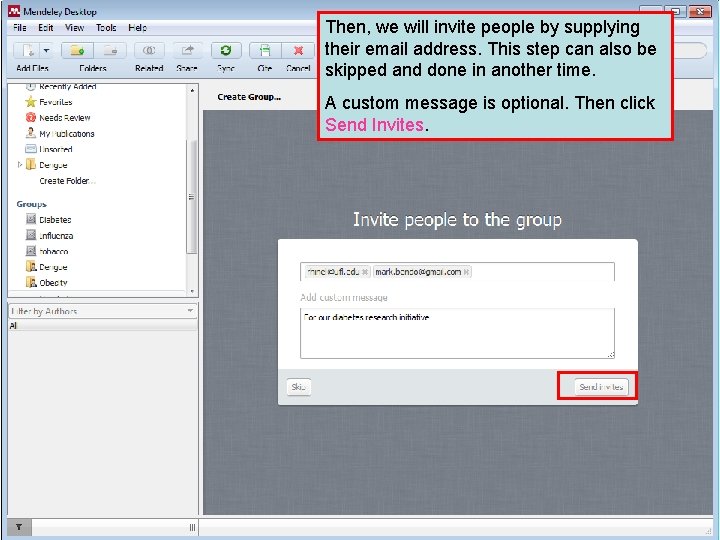Click the red Cancel toolbar icon
The height and width of the screenshot is (540, 720).
(298, 50)
